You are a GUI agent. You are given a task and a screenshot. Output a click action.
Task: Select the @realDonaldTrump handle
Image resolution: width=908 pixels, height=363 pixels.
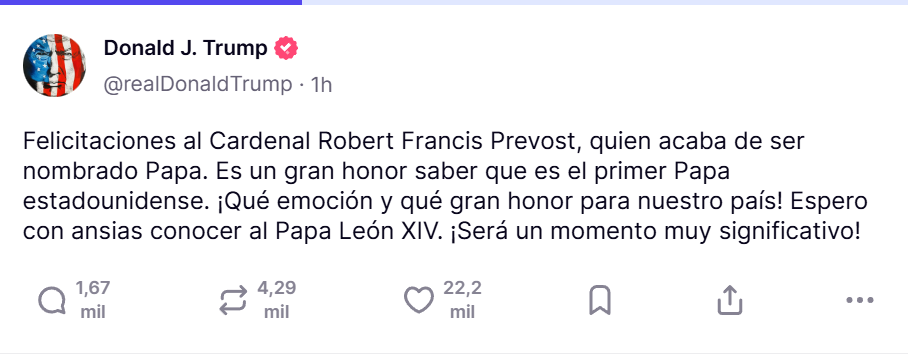[x=198, y=85]
